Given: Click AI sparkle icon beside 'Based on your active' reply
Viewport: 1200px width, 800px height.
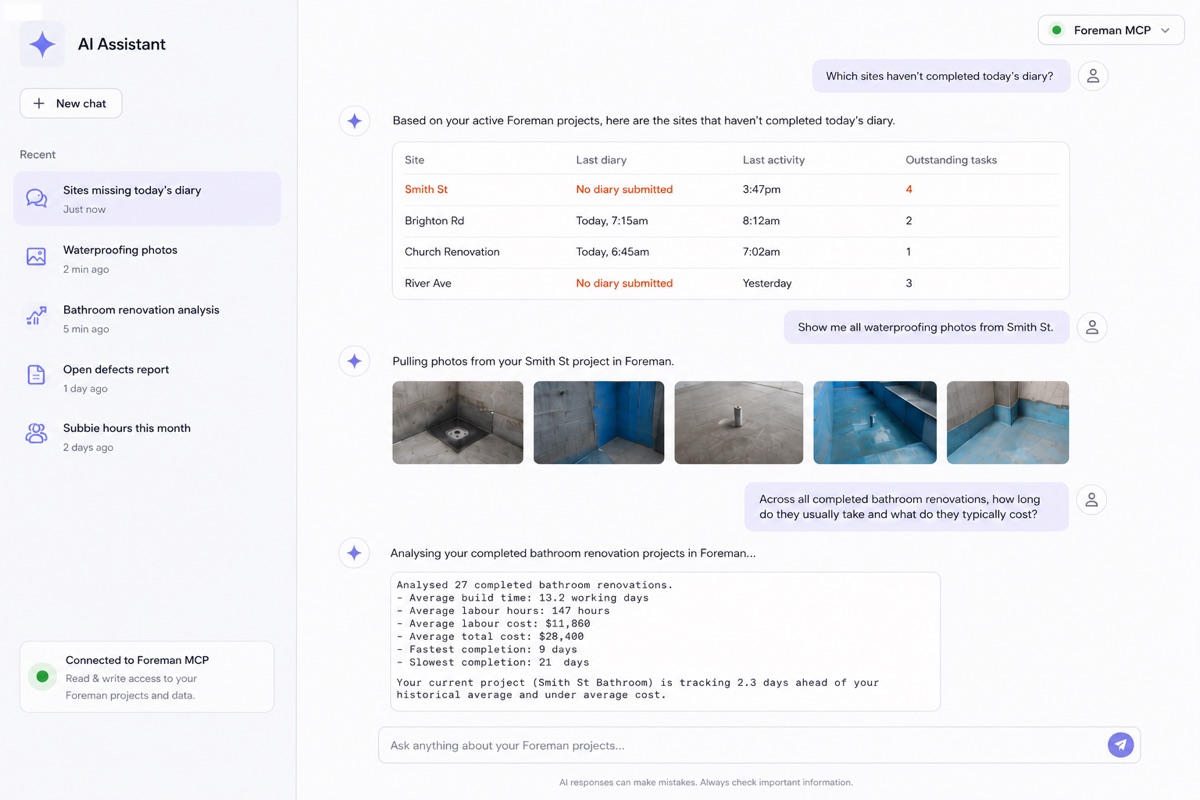Looking at the screenshot, I should (355, 121).
